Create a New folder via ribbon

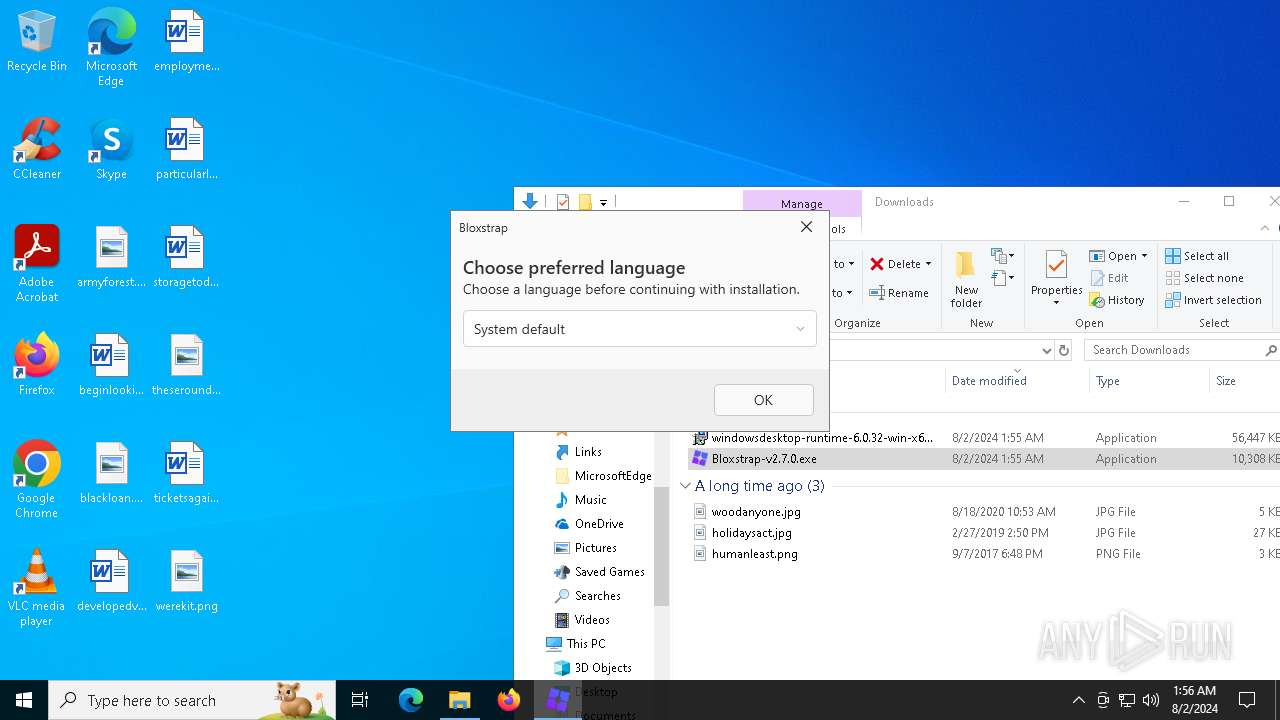click(966, 279)
